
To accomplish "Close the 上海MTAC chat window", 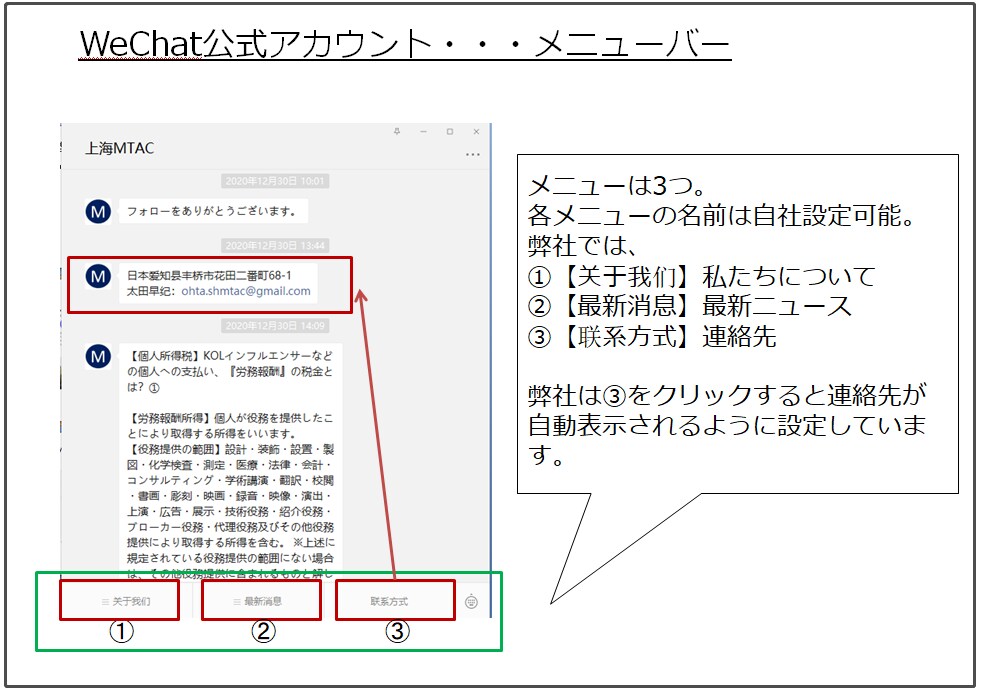I will pos(476,131).
